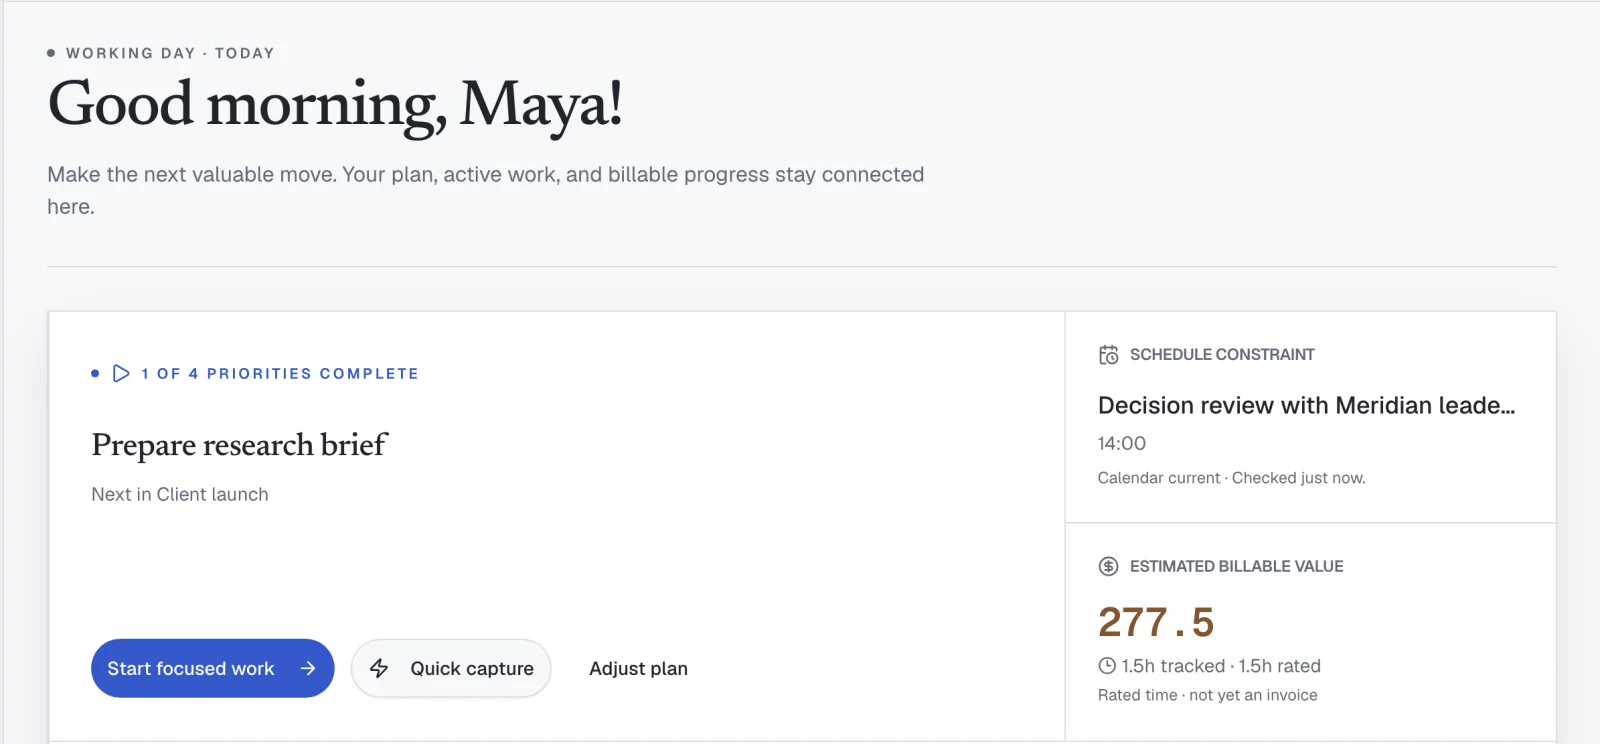This screenshot has width=1600, height=744.
Task: Click the Working Day Today label
Action: [x=170, y=53]
